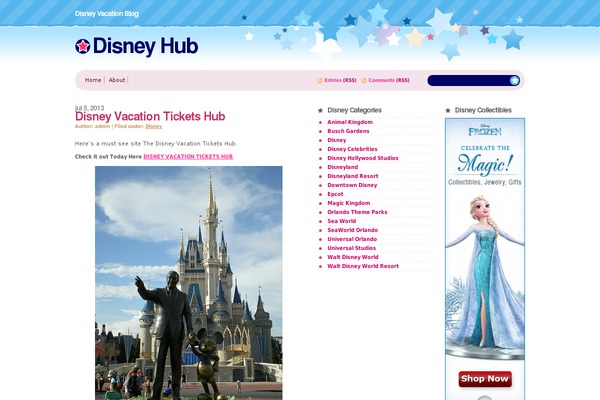Open the Disney Celebrities category

352,149
